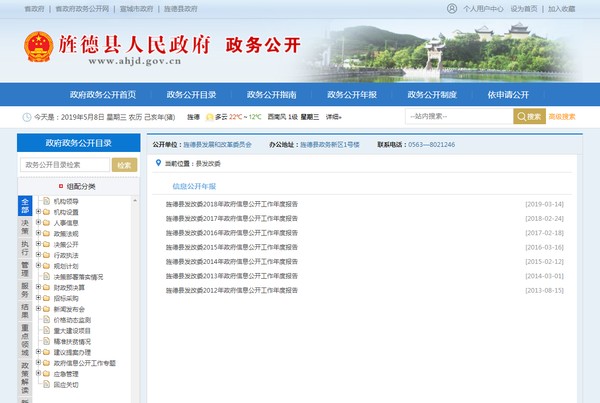Expand the 政策法规 tree node
This screenshot has width=600, height=403.
[38, 233]
